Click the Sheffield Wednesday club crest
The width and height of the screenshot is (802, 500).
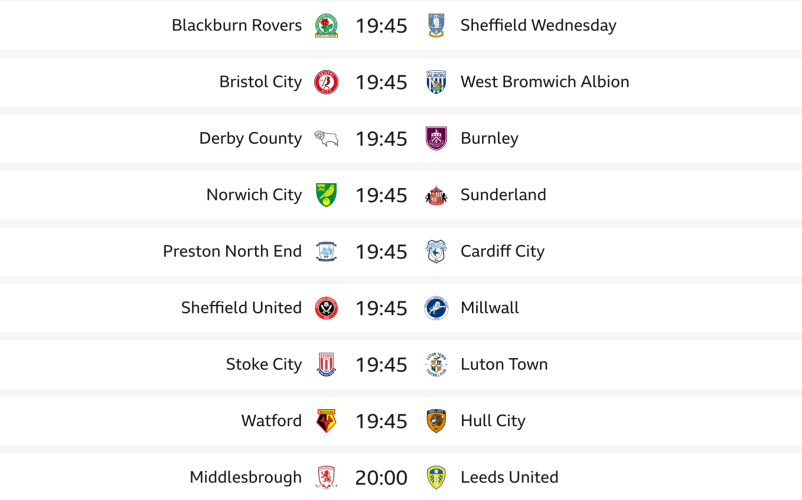click(x=436, y=26)
